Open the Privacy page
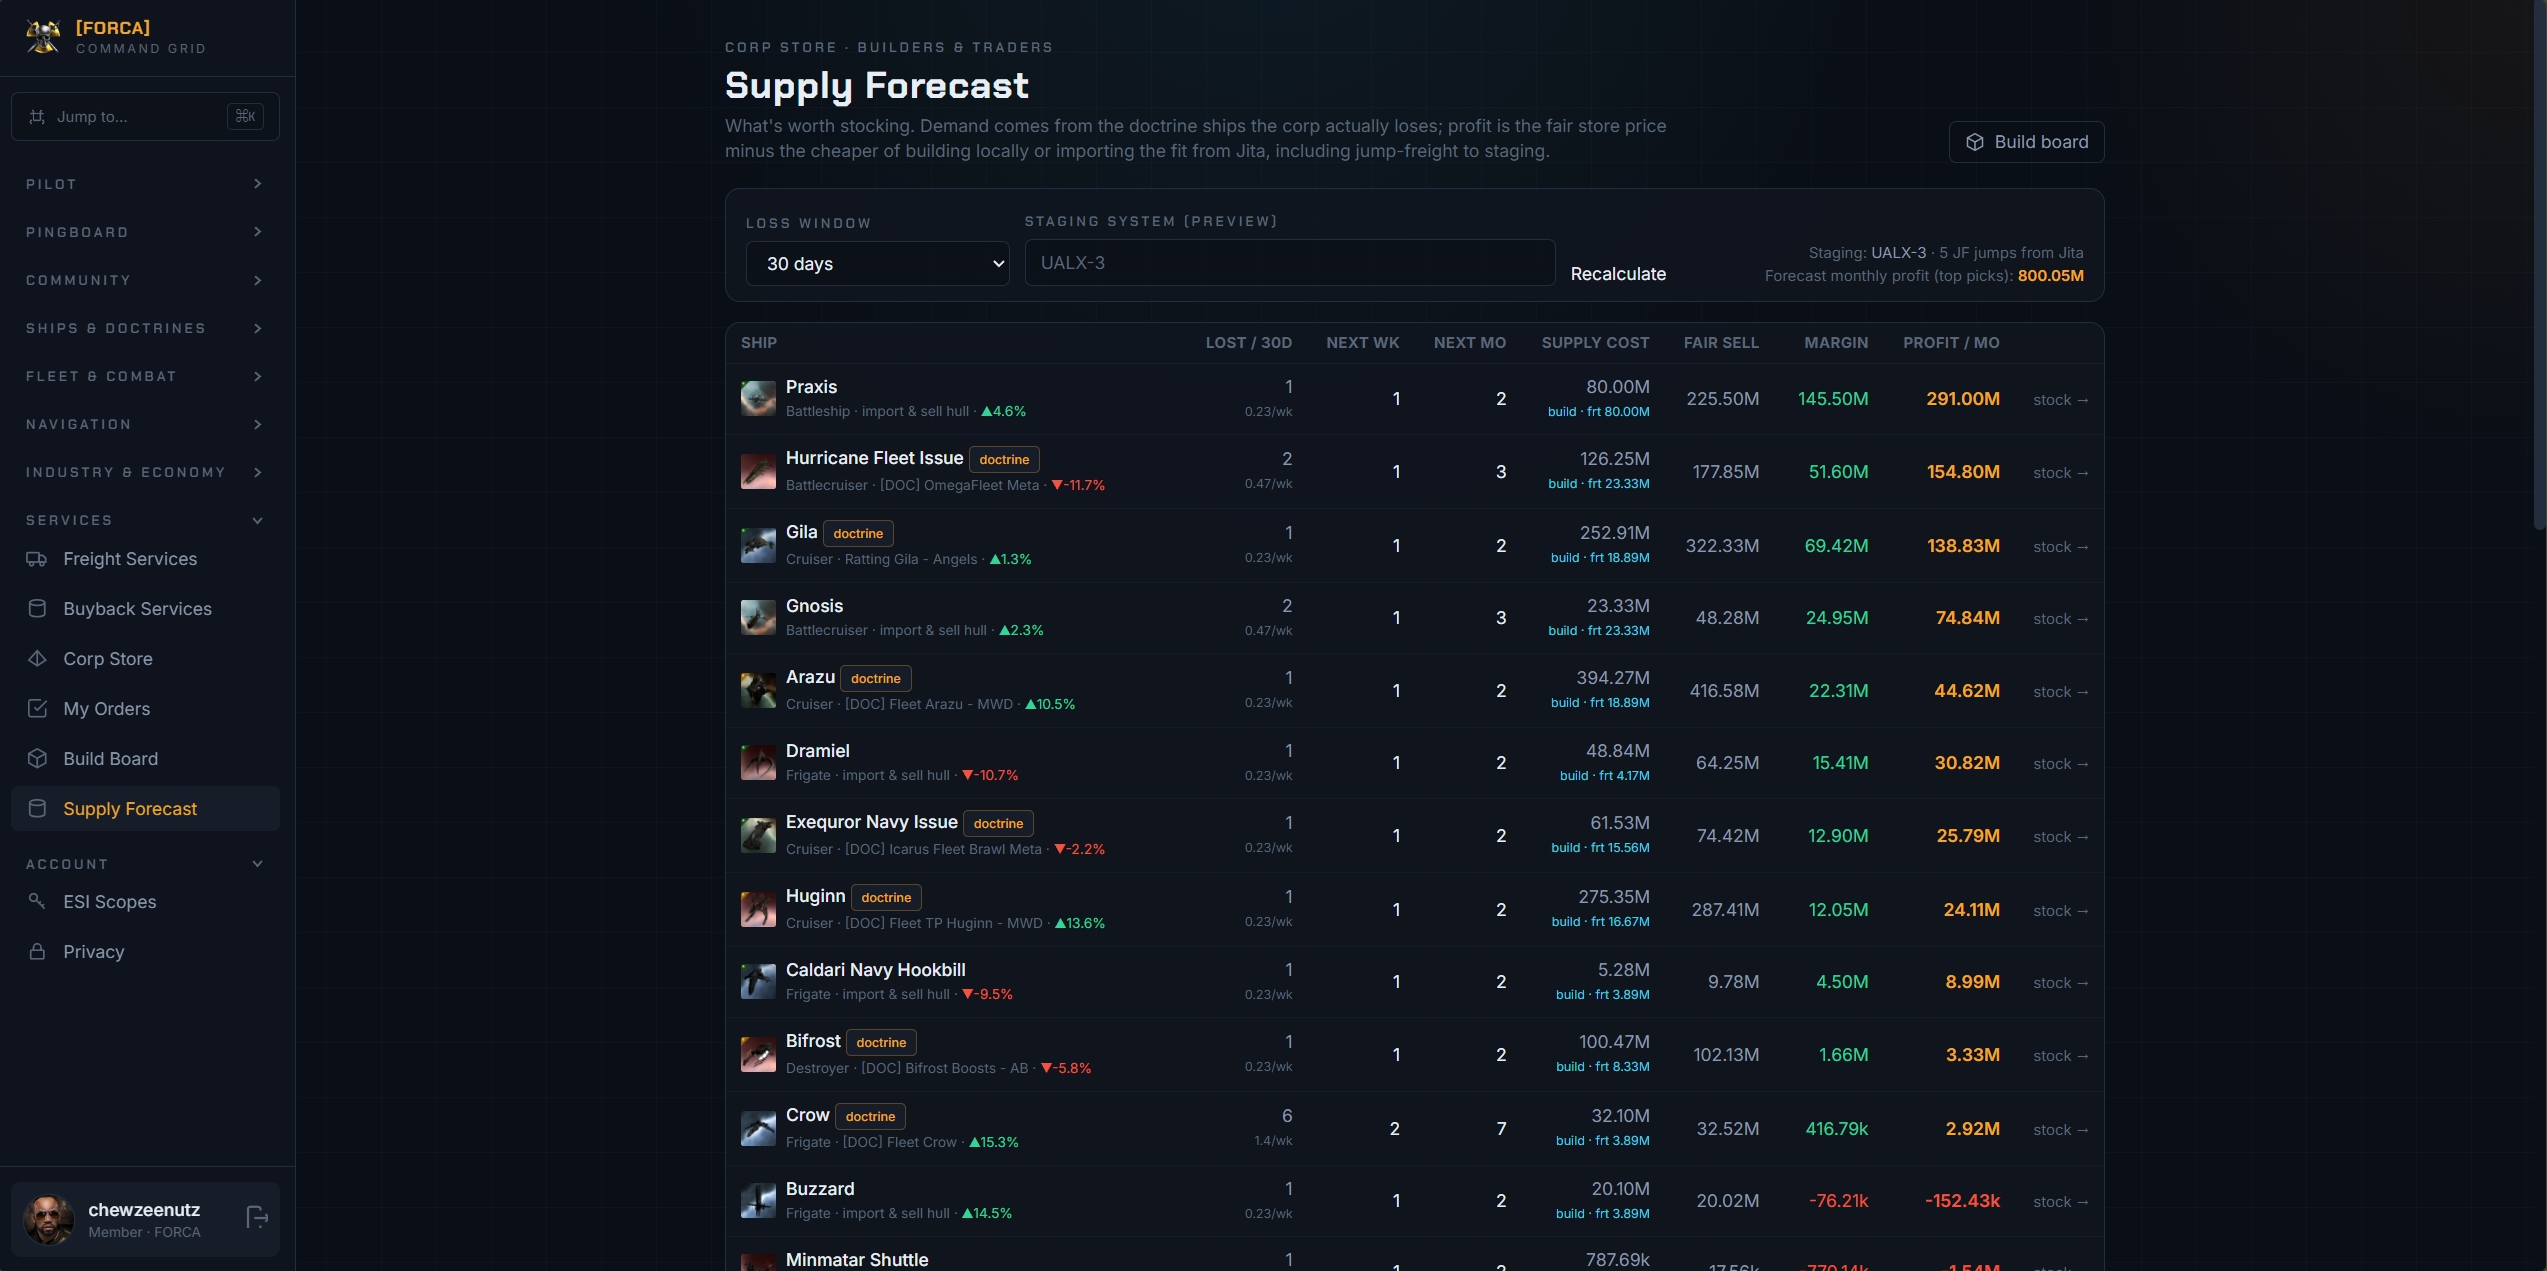 (145, 952)
